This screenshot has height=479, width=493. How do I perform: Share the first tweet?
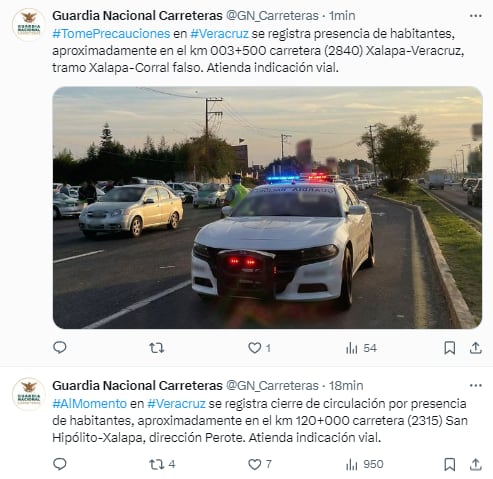tap(476, 348)
